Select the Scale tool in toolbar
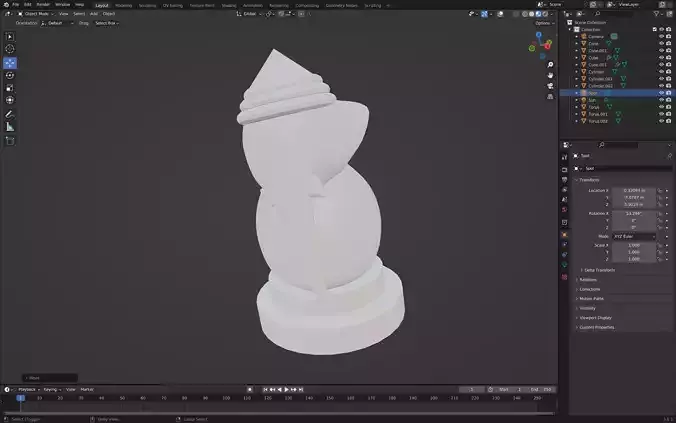 [10, 88]
